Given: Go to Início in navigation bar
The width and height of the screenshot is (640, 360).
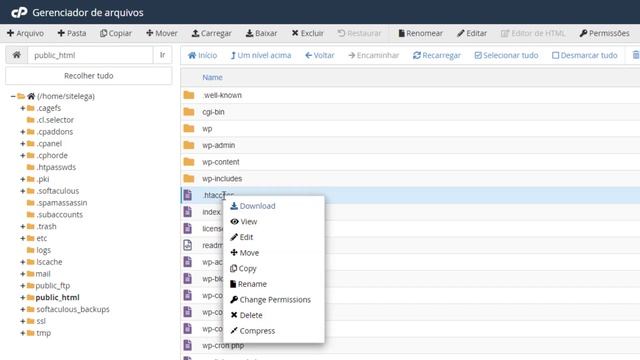Looking at the screenshot, I should point(202,56).
